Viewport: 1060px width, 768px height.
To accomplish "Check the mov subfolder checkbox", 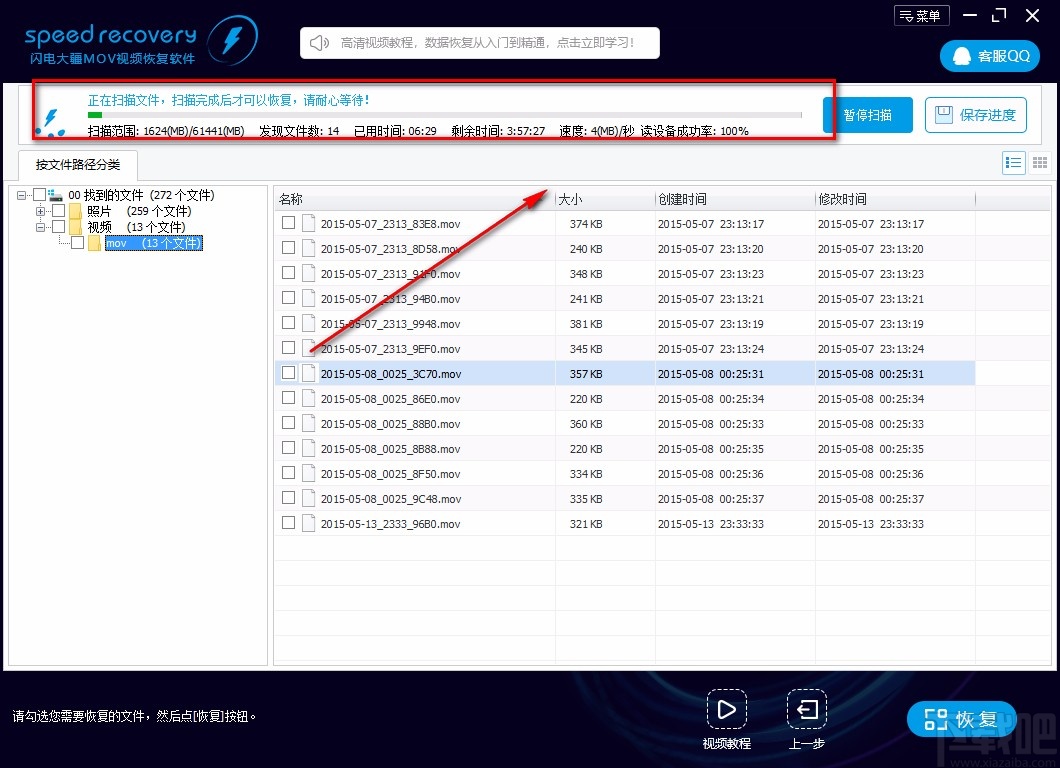I will pos(78,243).
